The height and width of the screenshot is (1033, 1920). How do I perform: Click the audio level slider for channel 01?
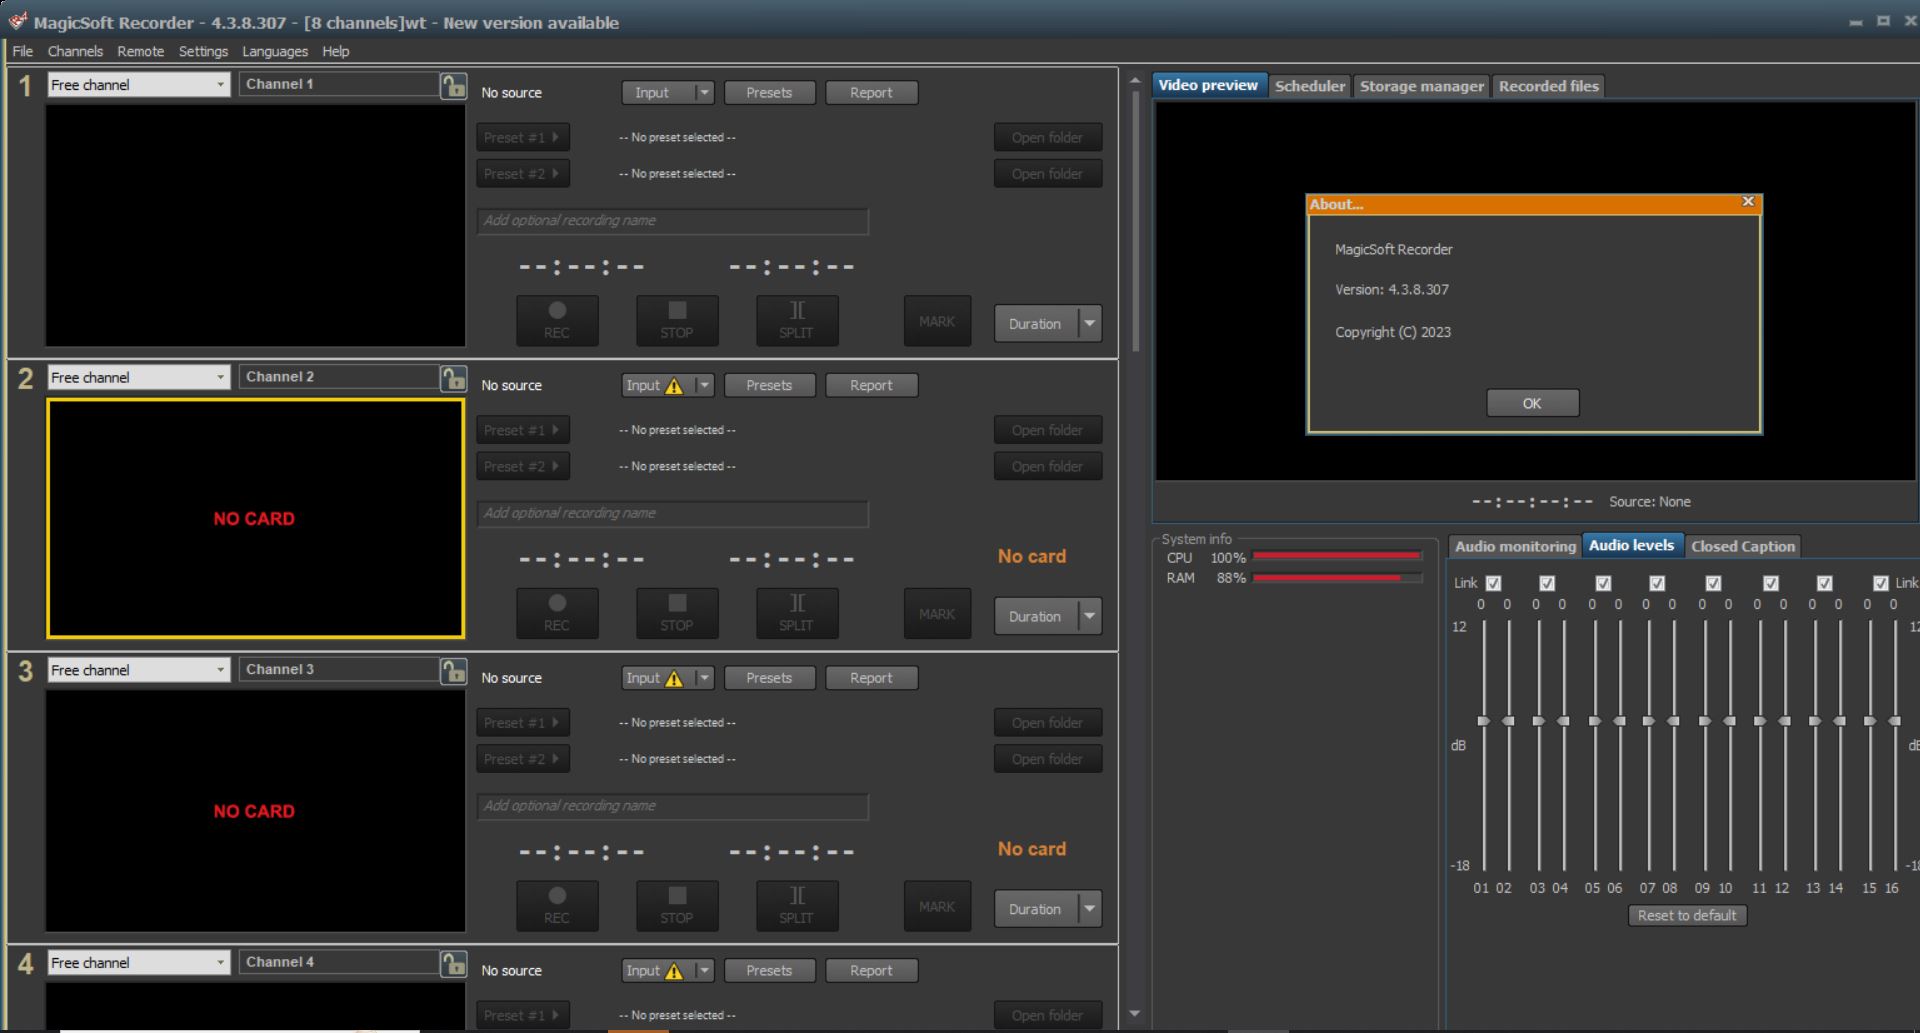click(x=1484, y=721)
